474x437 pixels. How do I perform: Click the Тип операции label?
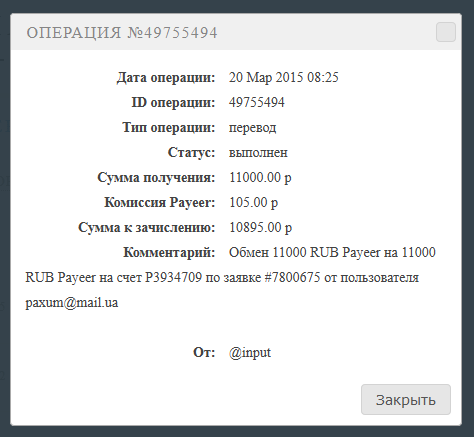click(169, 127)
